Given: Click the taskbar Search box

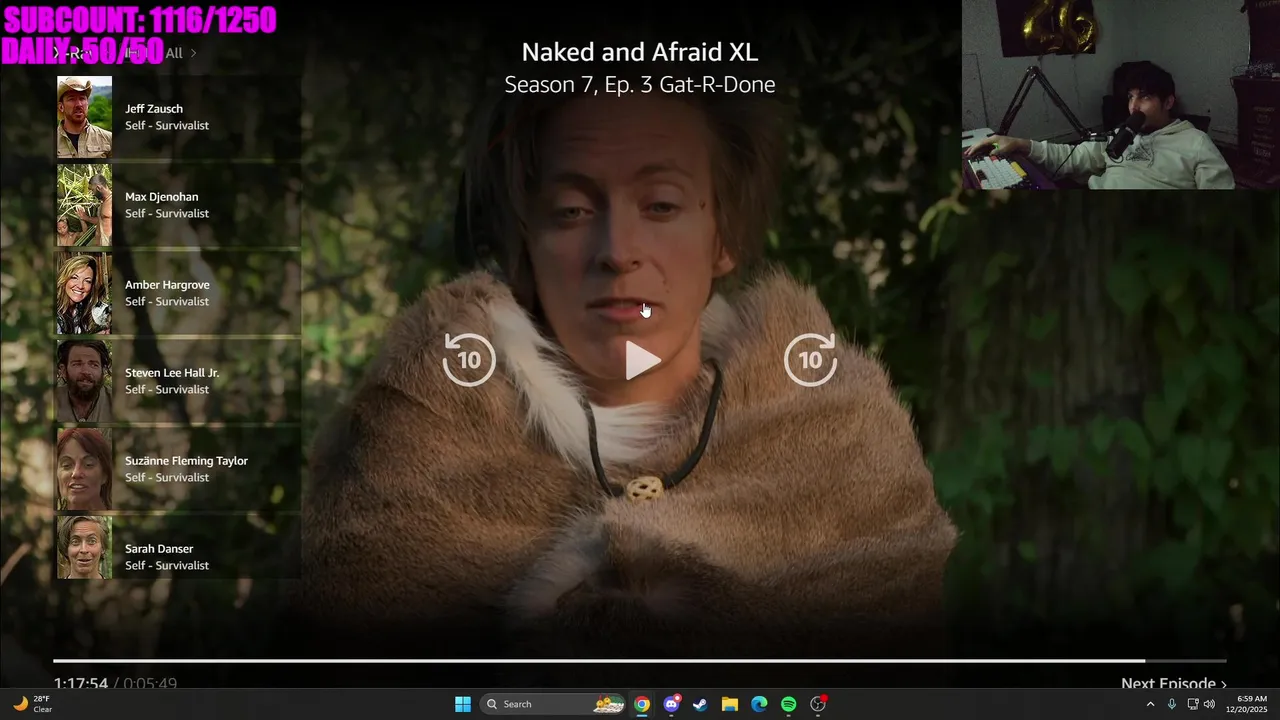Looking at the screenshot, I should coord(554,704).
